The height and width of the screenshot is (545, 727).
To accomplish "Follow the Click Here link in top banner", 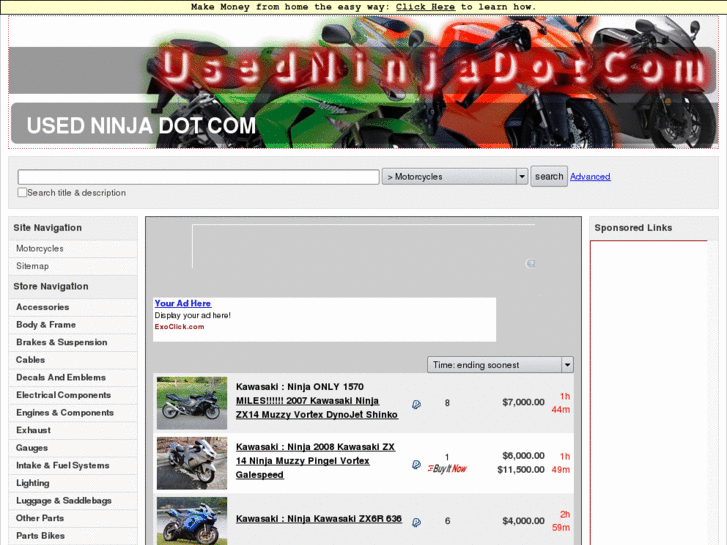I will pyautogui.click(x=425, y=7).
